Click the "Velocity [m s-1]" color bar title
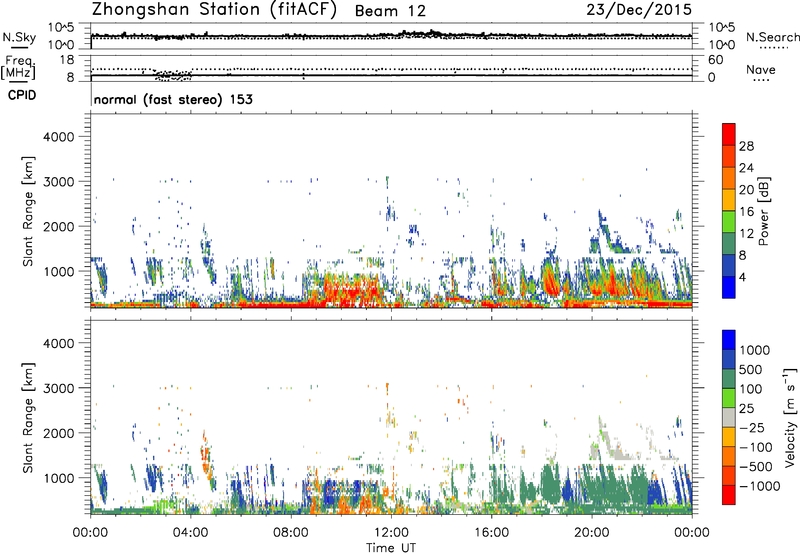Viewport: 800px width, 554px height. (x=790, y=418)
